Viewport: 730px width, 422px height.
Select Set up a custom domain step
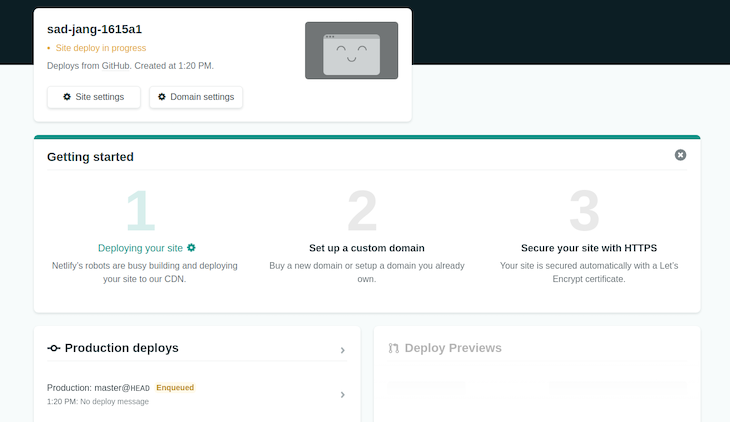coord(366,248)
